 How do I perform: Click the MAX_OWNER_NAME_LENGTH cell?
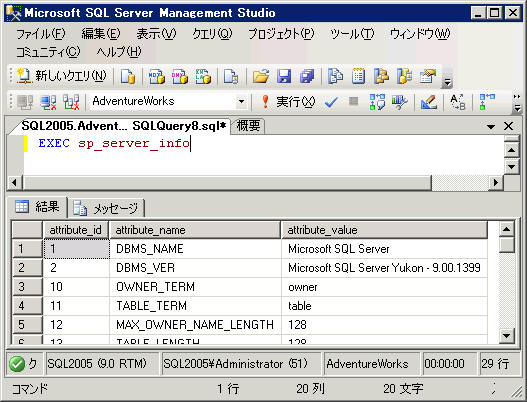tap(195, 325)
